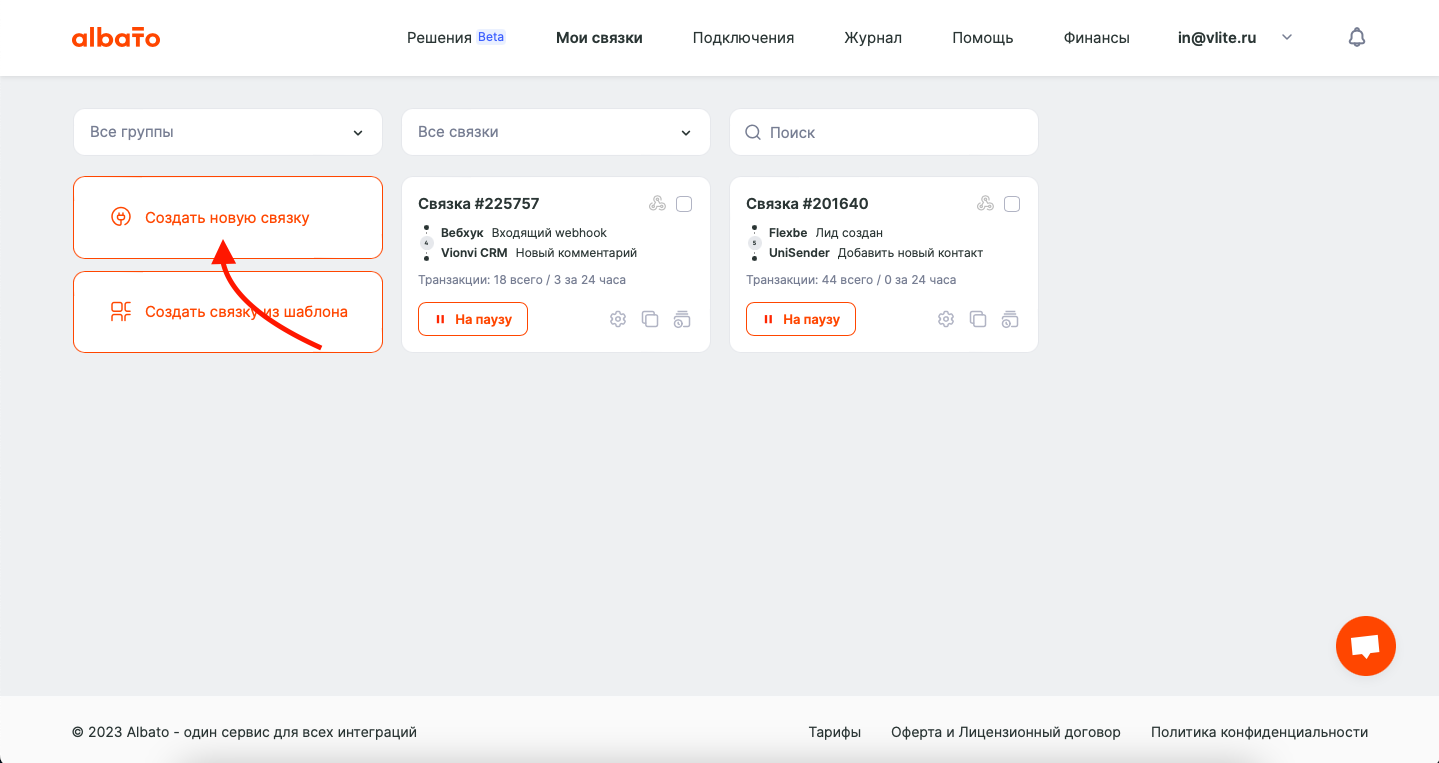Pause Связка #201640 with На паузу
Viewport: 1439px width, 763px height.
[801, 319]
